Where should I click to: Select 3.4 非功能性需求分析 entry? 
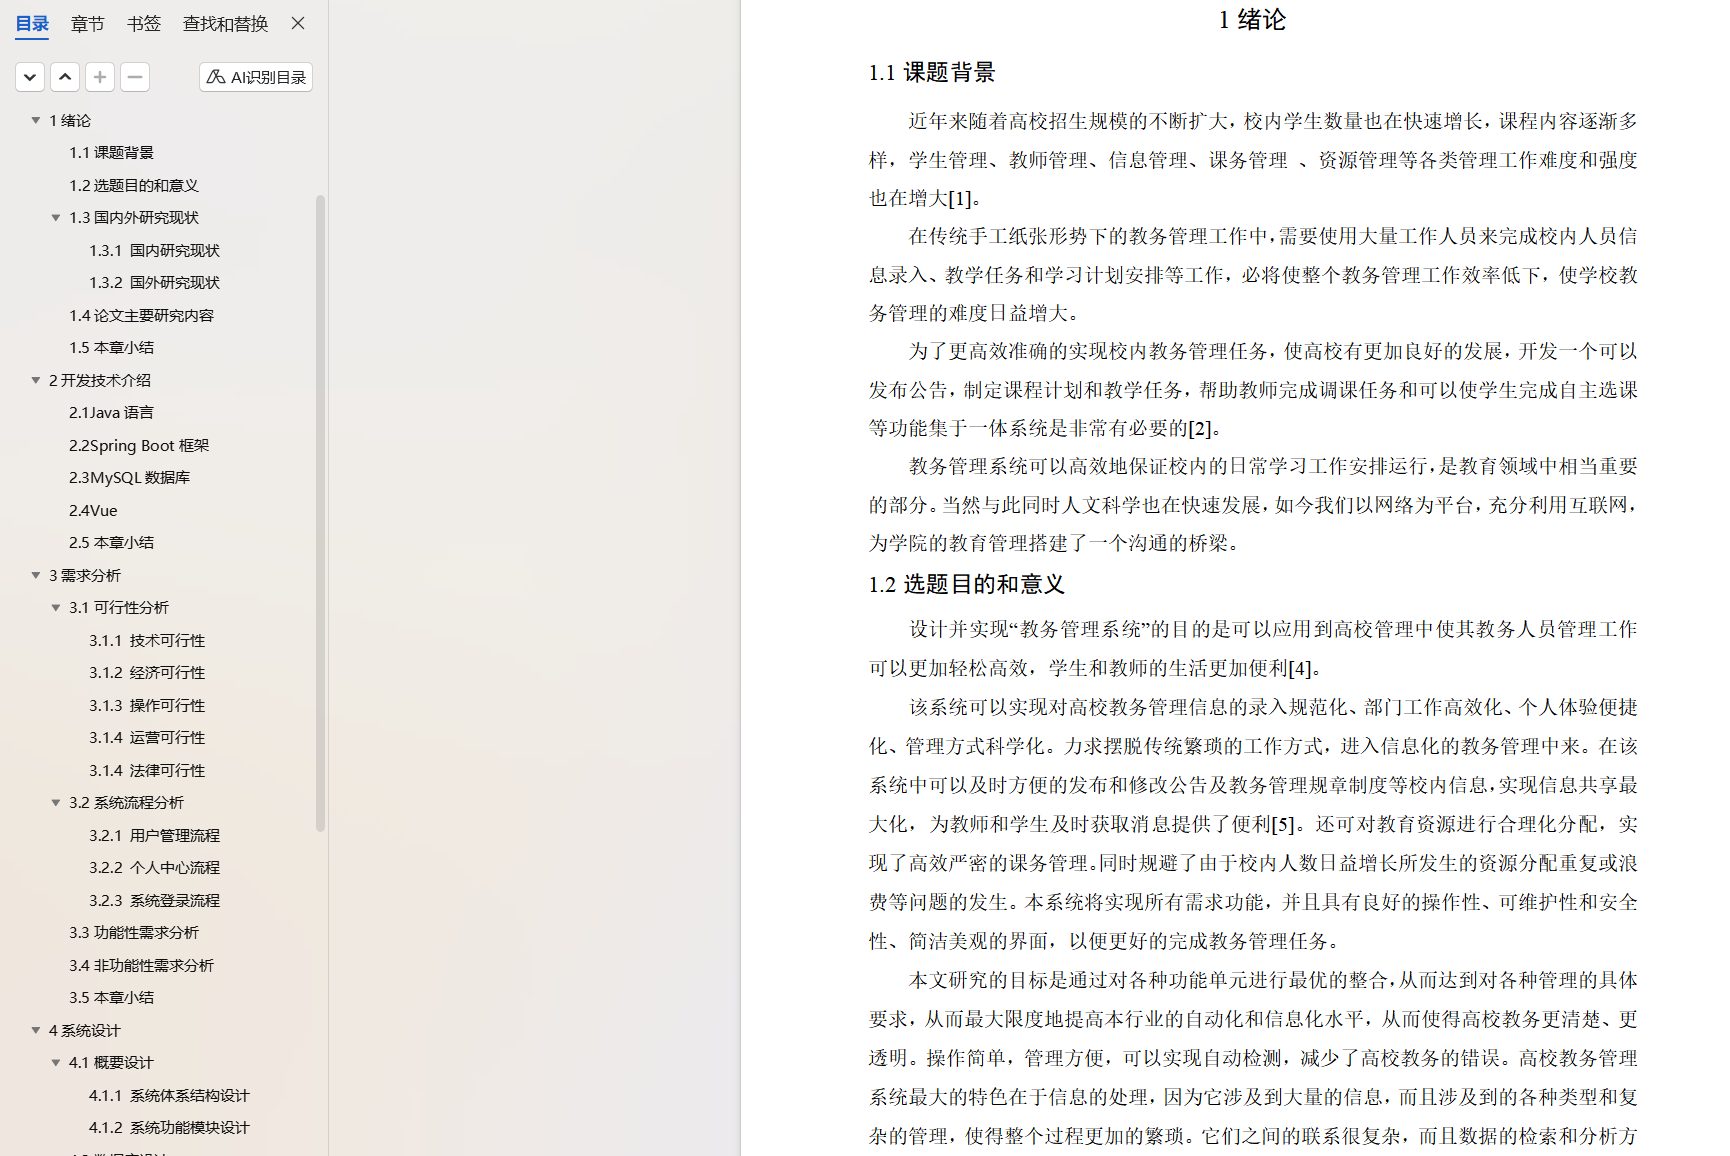click(x=141, y=965)
